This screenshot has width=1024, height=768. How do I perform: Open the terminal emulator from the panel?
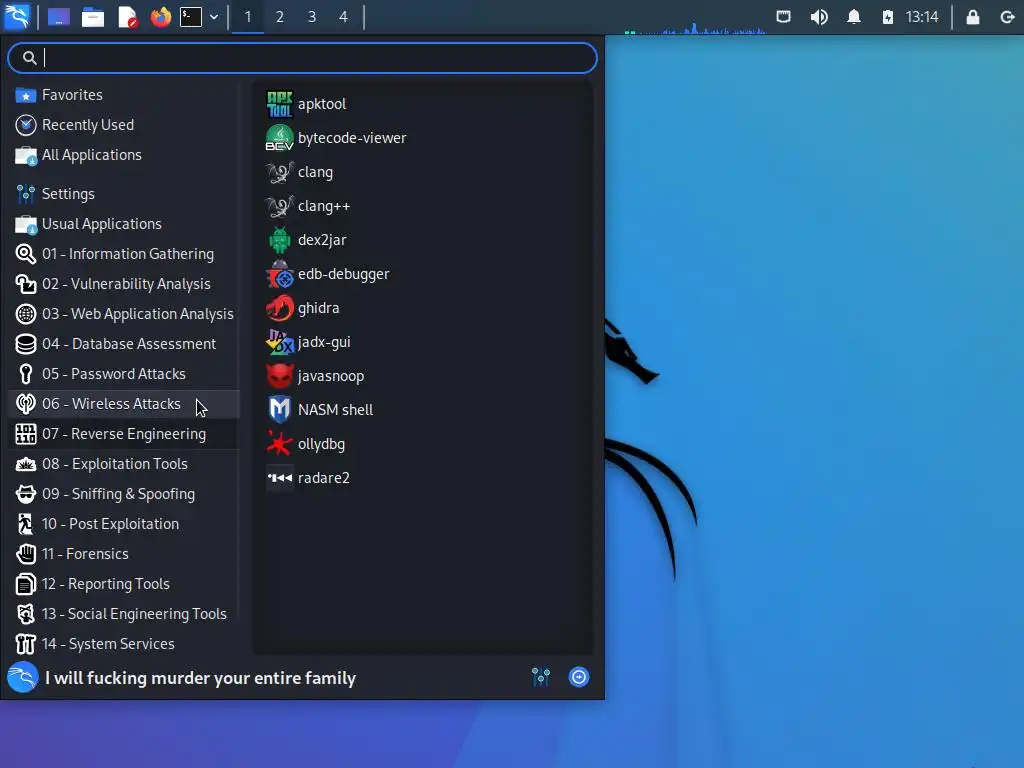[191, 17]
